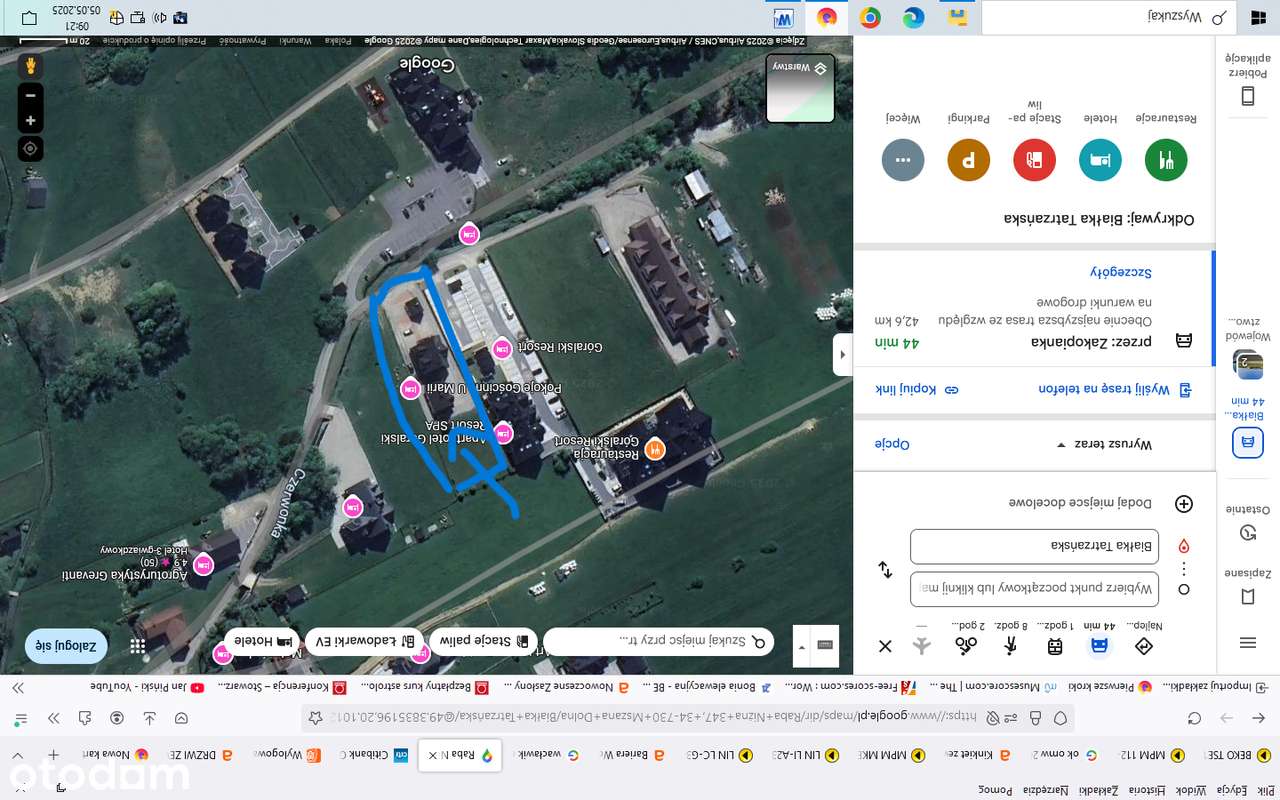Select the flights travel mode

point(922,646)
